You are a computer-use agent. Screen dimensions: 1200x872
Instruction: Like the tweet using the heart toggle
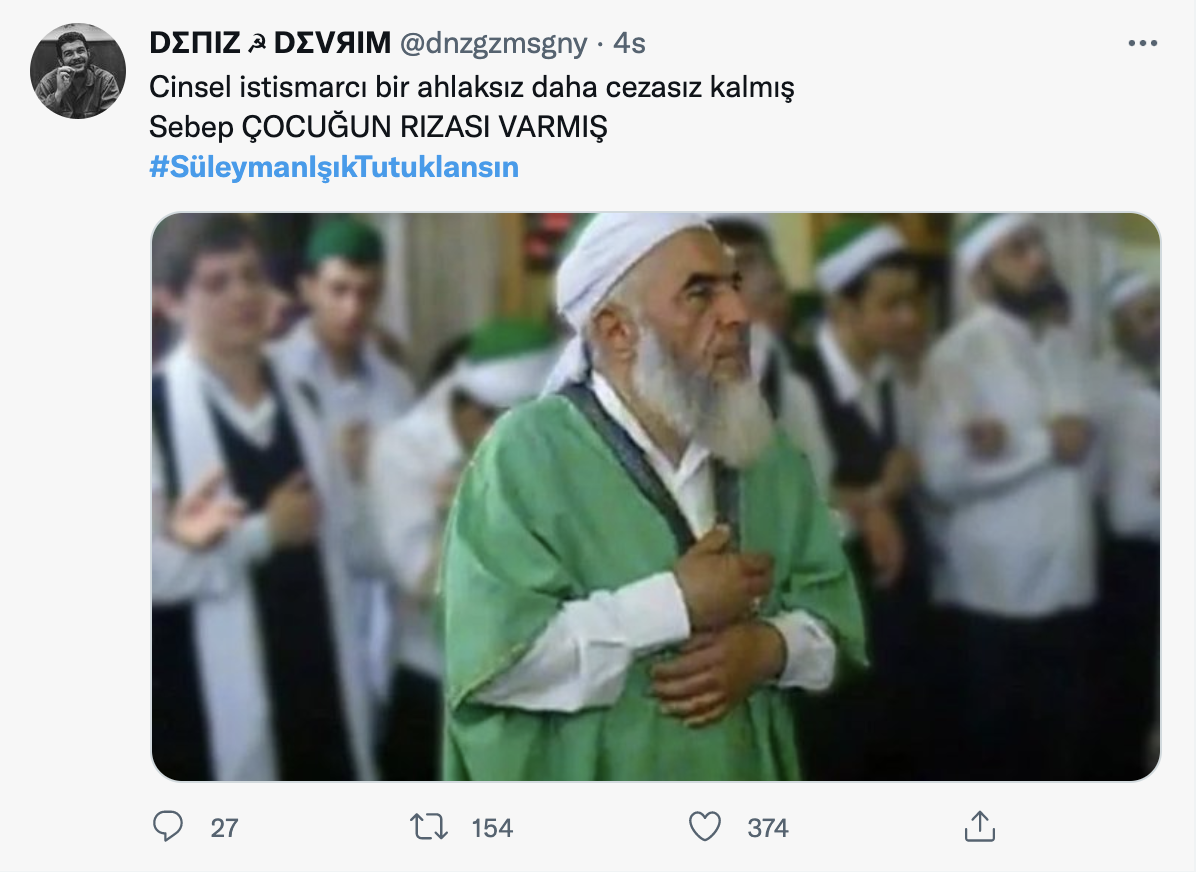709,827
